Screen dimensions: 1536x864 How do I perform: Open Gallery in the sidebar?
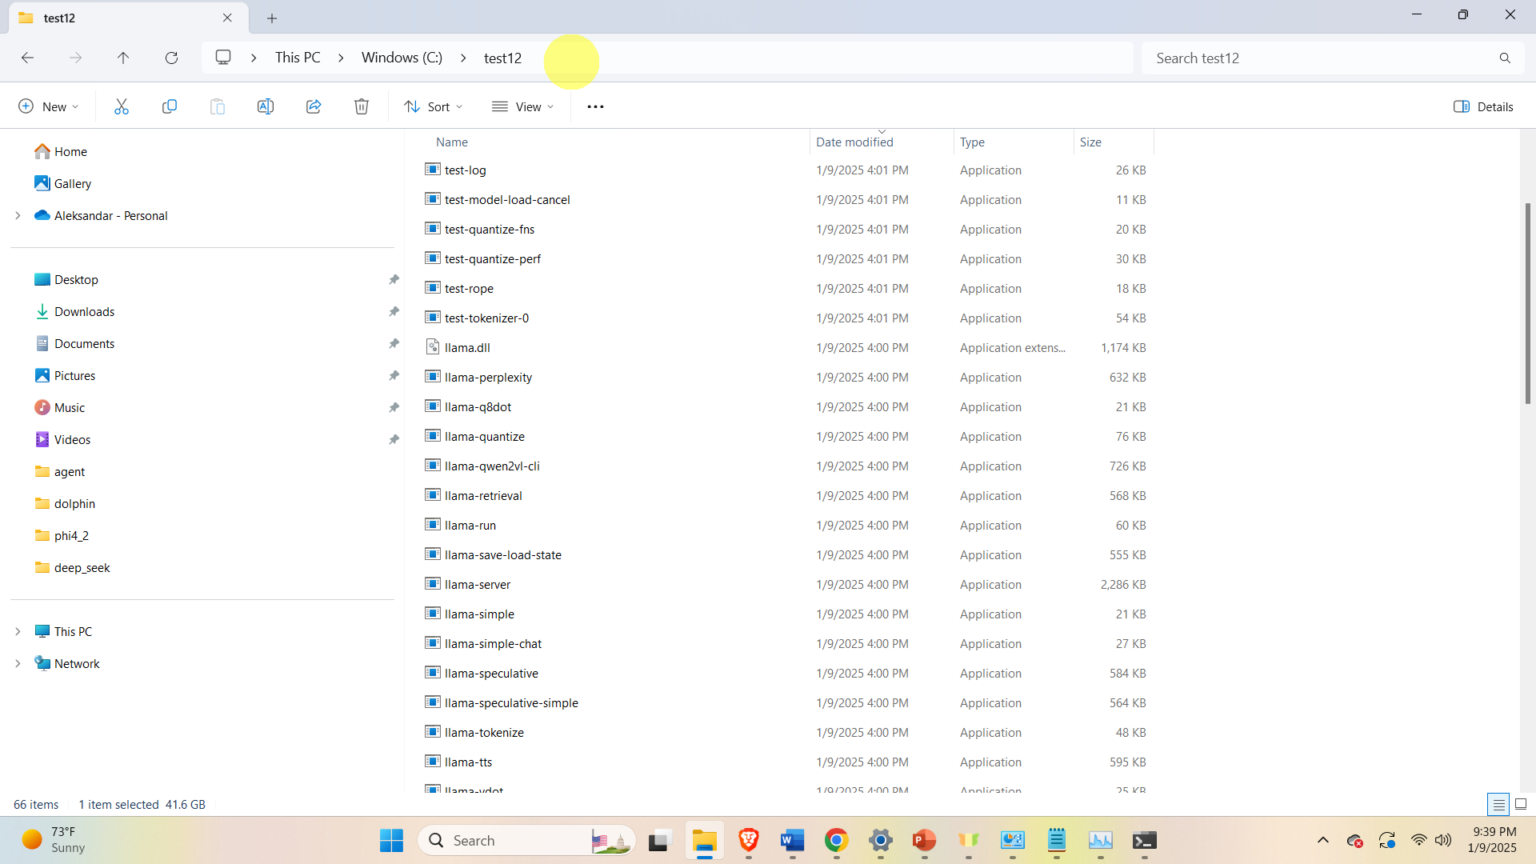(x=72, y=184)
